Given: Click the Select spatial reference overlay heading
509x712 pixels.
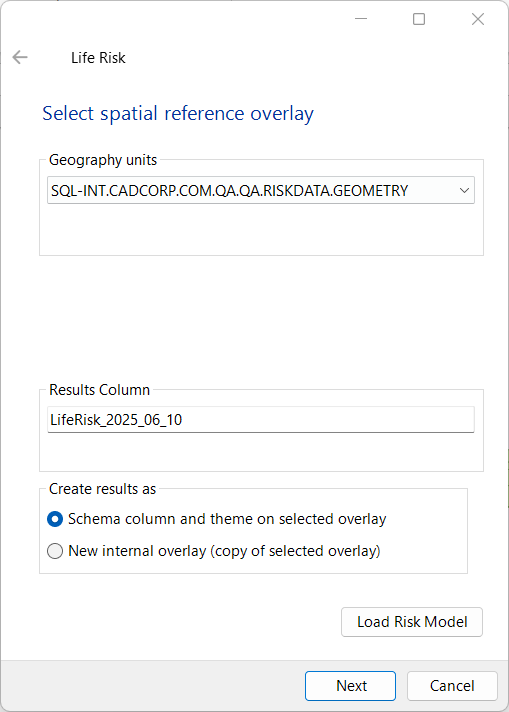Looking at the screenshot, I should pyautogui.click(x=178, y=114).
